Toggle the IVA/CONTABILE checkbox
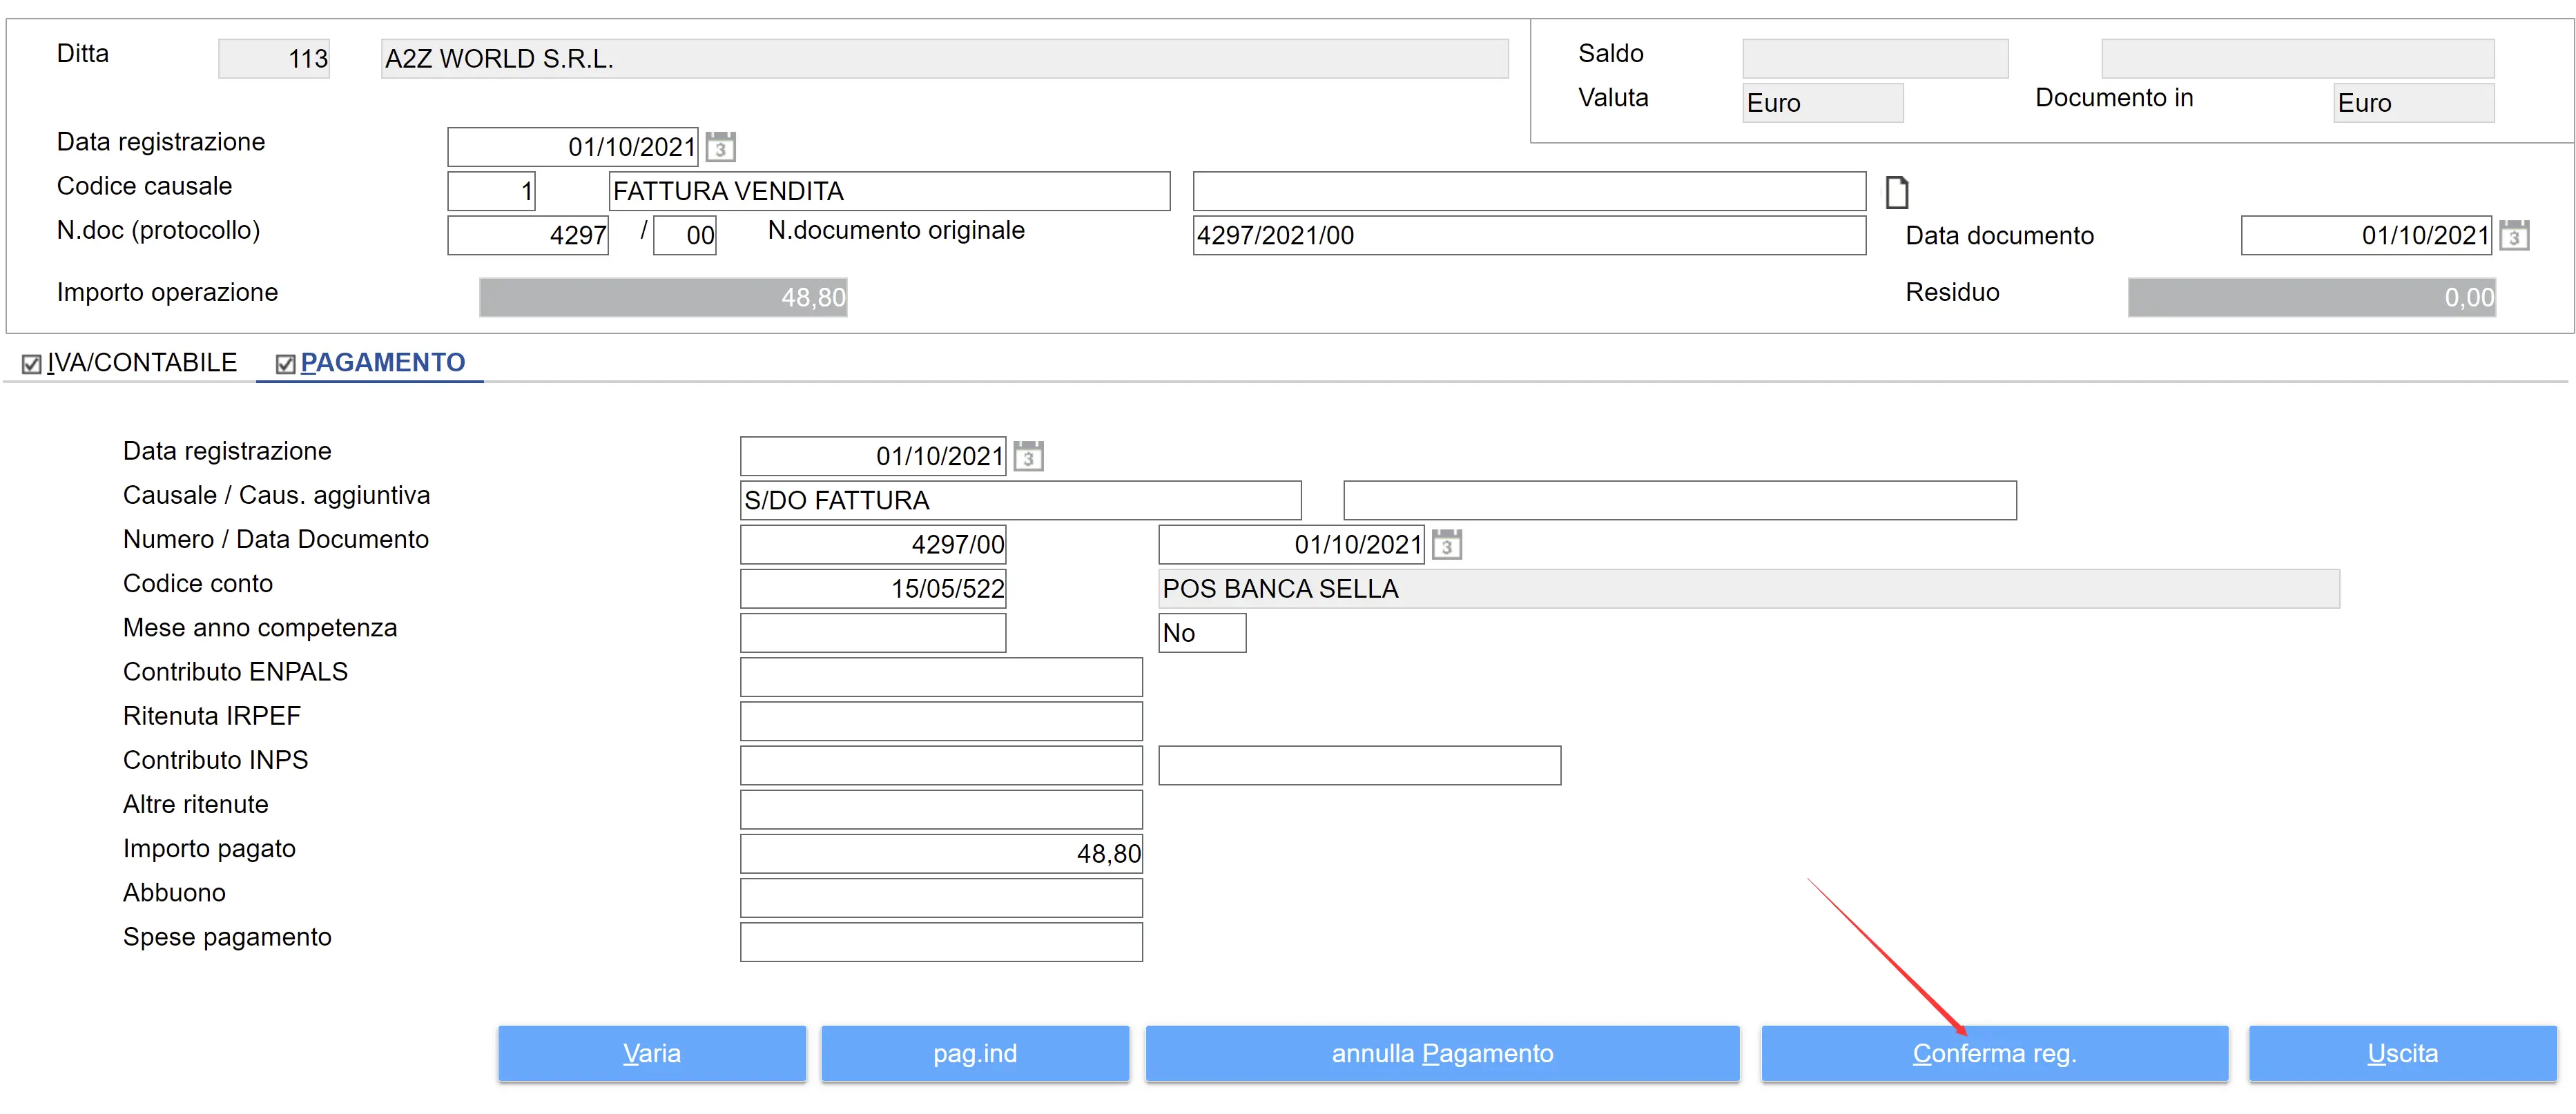This screenshot has width=2576, height=1114. [x=32, y=364]
